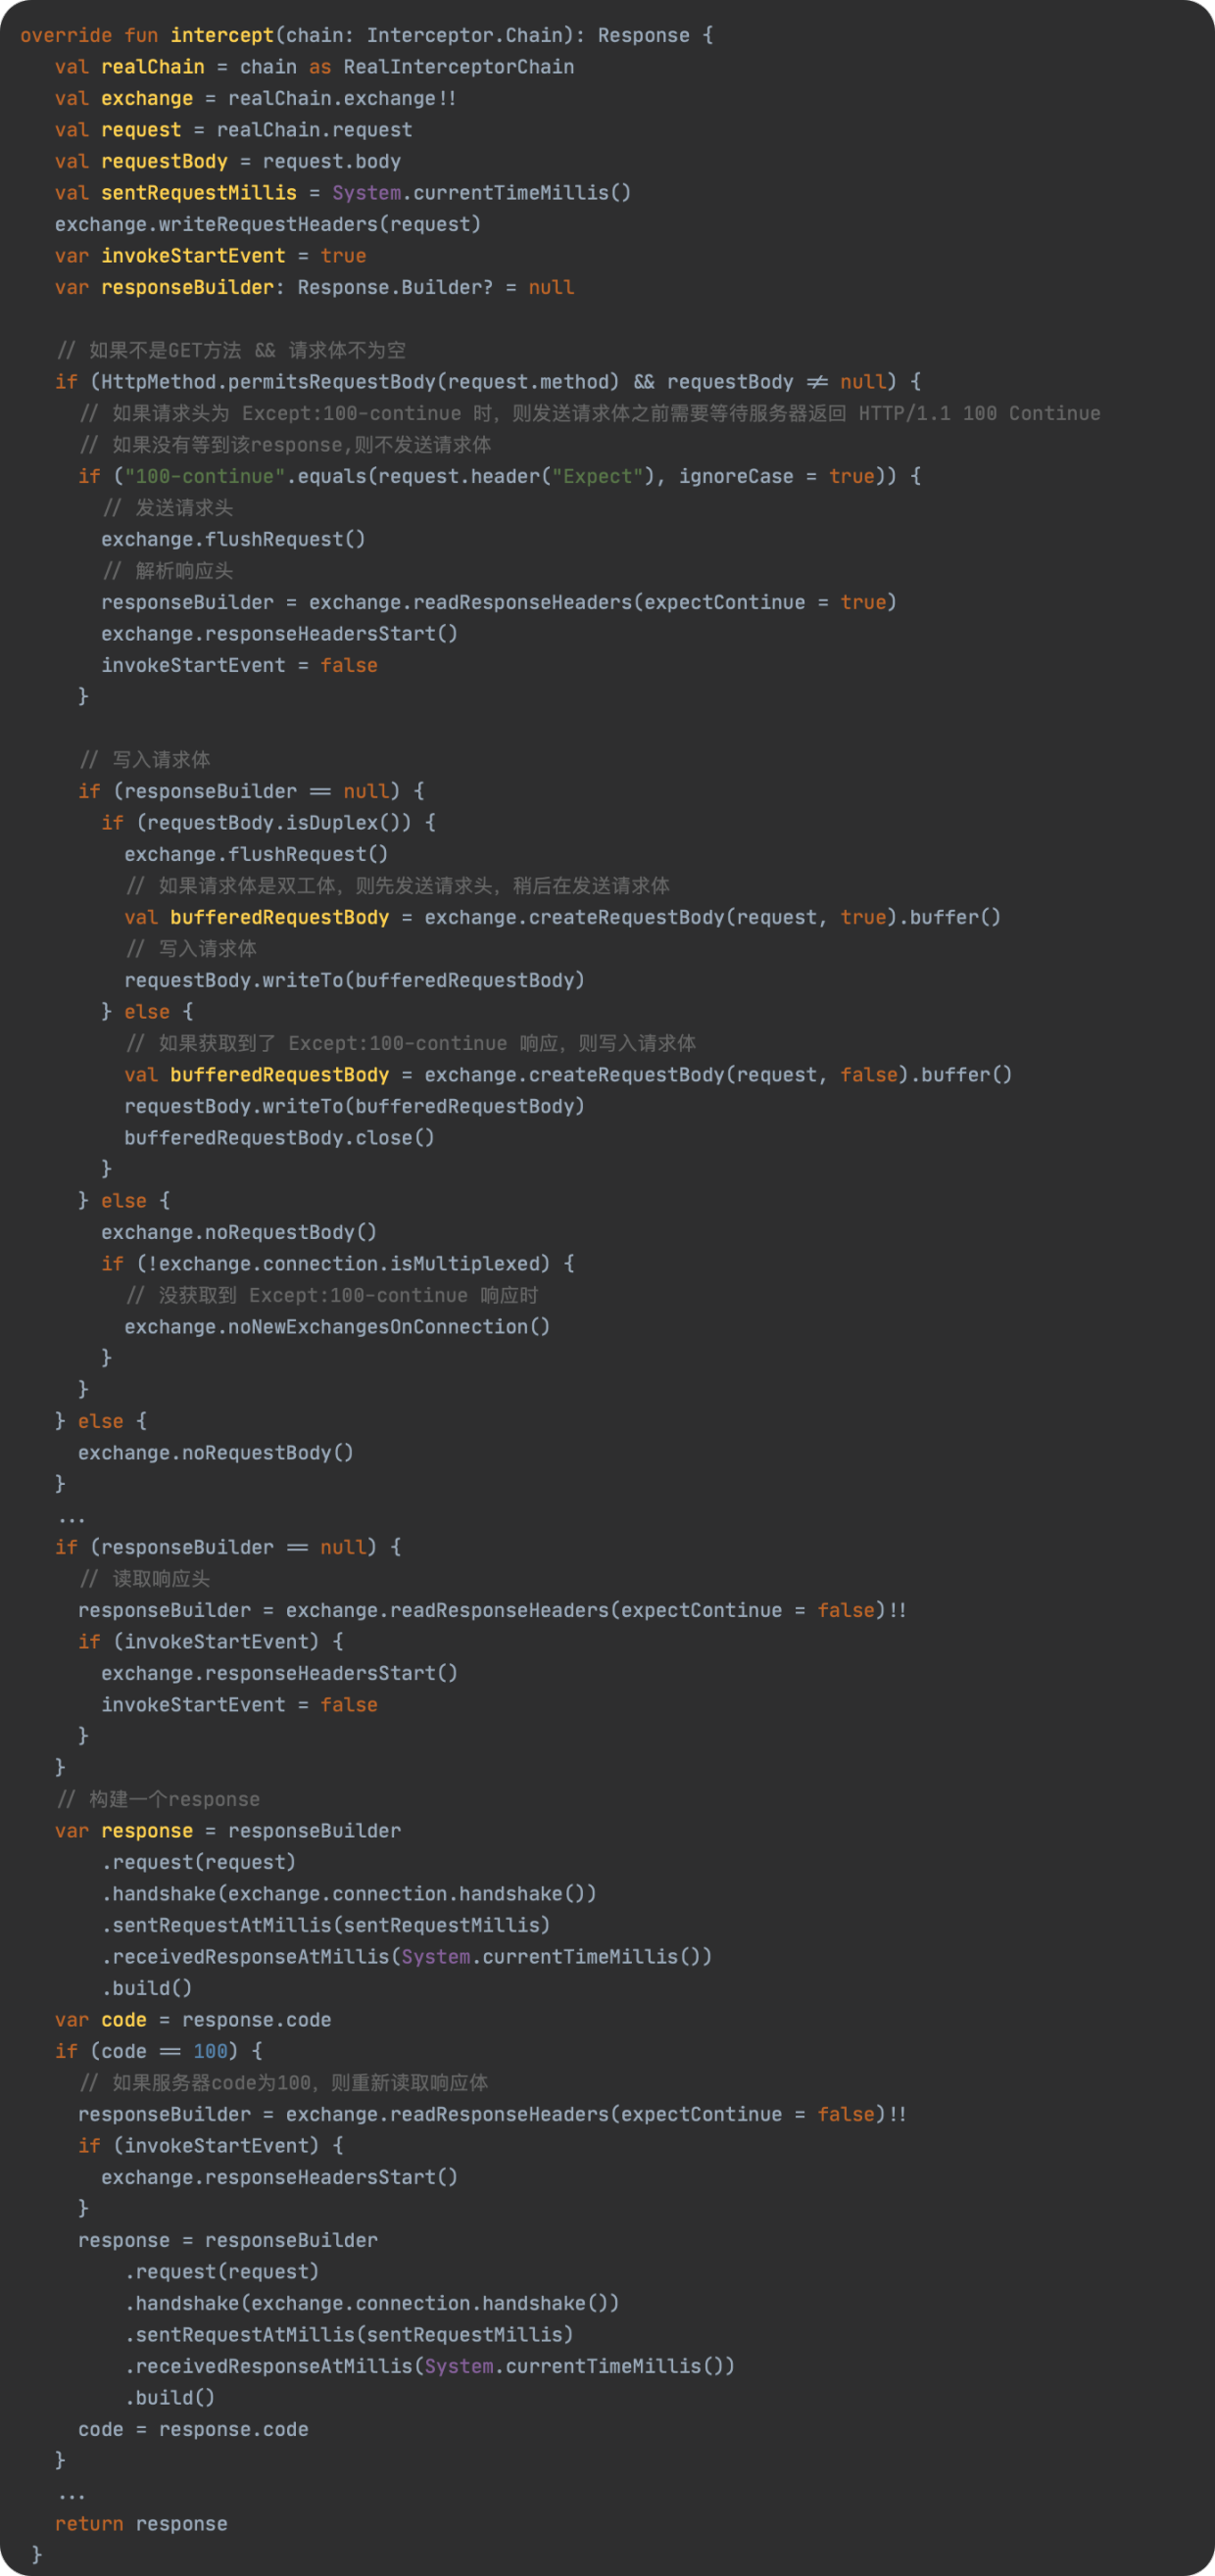The height and width of the screenshot is (2576, 1215).
Task: Click "if (requestBody.isDuplex())" line
Action: tap(268, 823)
